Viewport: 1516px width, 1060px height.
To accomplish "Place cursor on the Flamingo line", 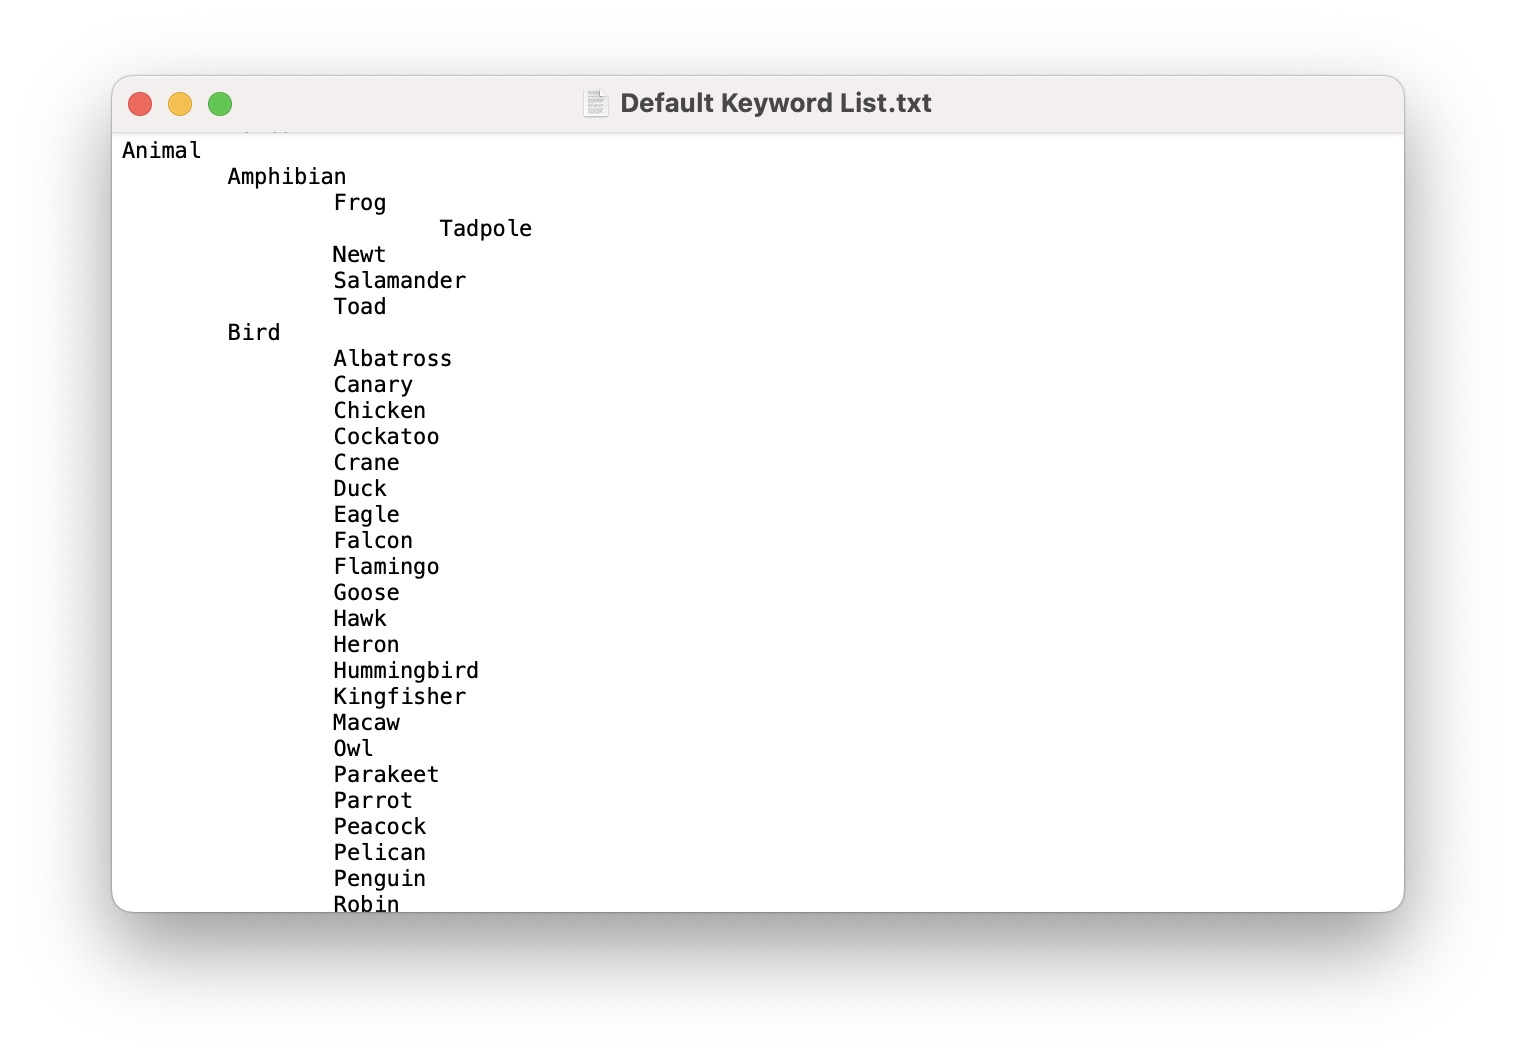I will pyautogui.click(x=386, y=567).
